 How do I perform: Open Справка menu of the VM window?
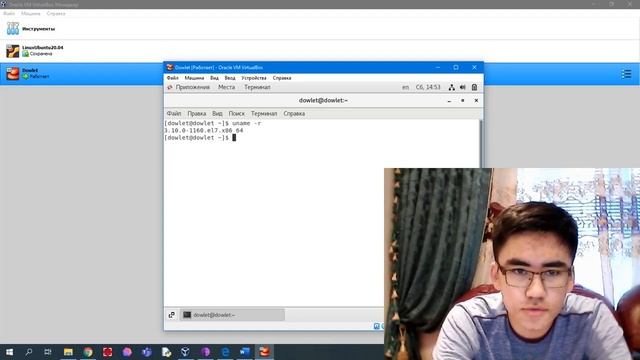click(282, 78)
